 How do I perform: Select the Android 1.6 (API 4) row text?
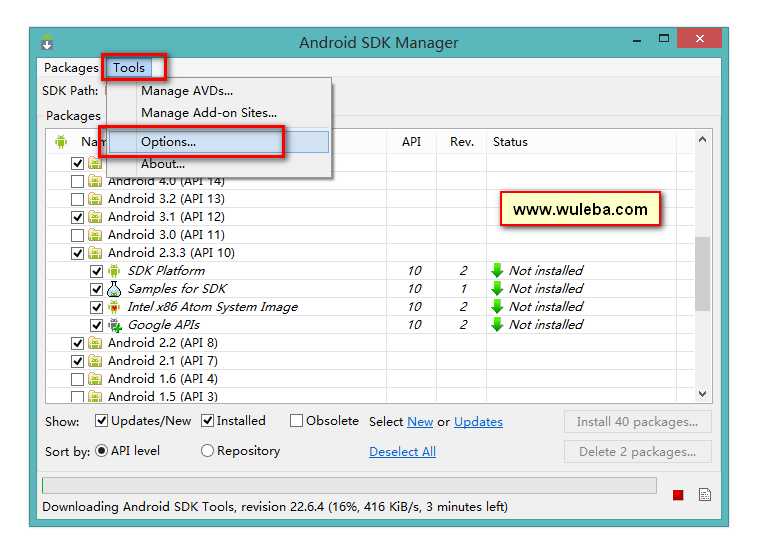coord(163,379)
